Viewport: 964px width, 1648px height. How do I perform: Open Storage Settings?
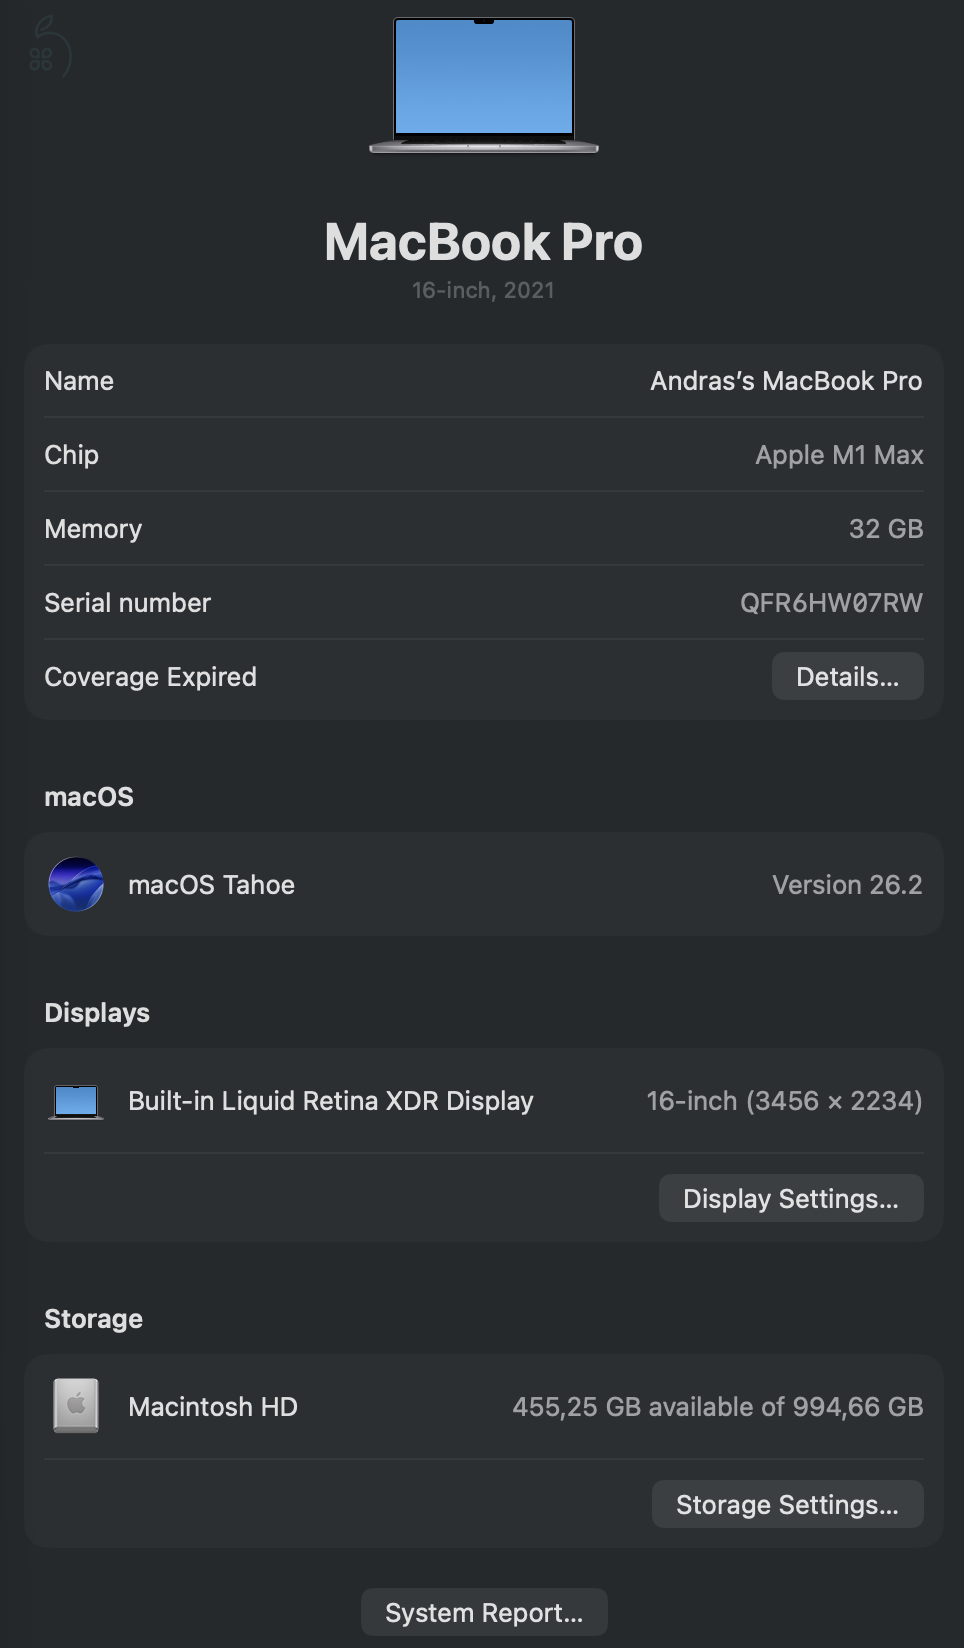point(787,1504)
